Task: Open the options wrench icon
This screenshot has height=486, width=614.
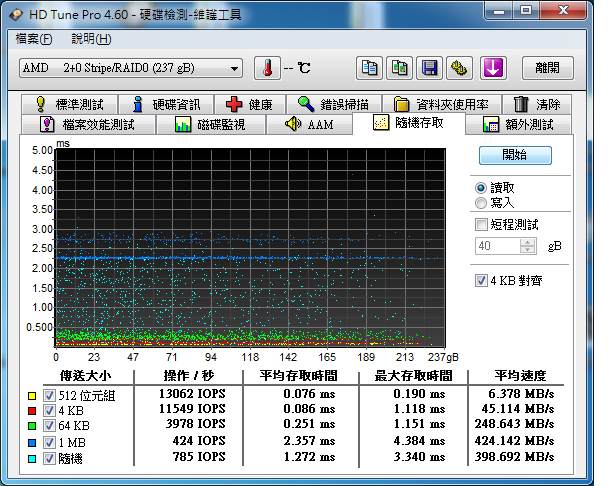Action: 459,68
